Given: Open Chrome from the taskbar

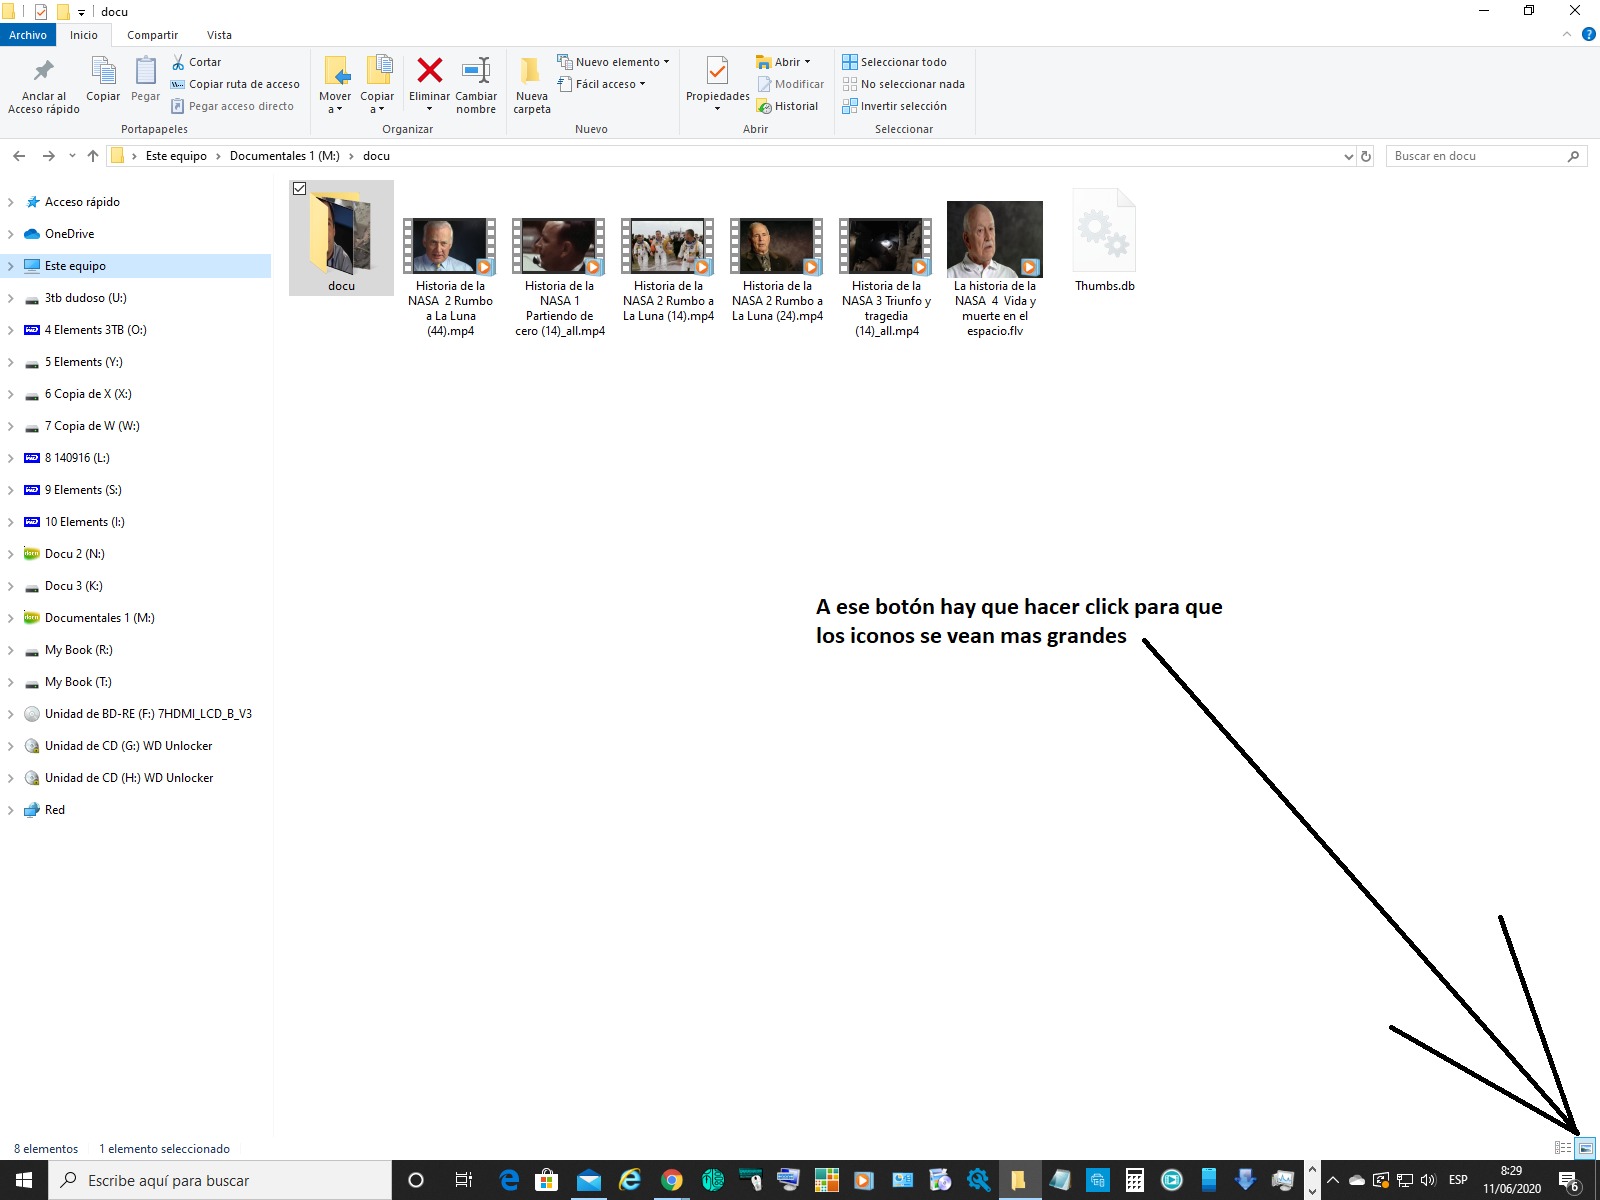Looking at the screenshot, I should click(671, 1181).
